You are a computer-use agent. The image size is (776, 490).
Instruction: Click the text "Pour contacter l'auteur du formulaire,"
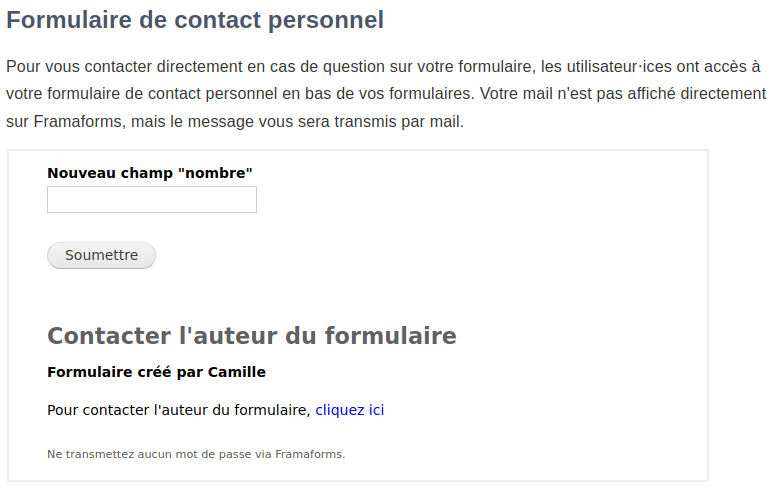click(179, 410)
